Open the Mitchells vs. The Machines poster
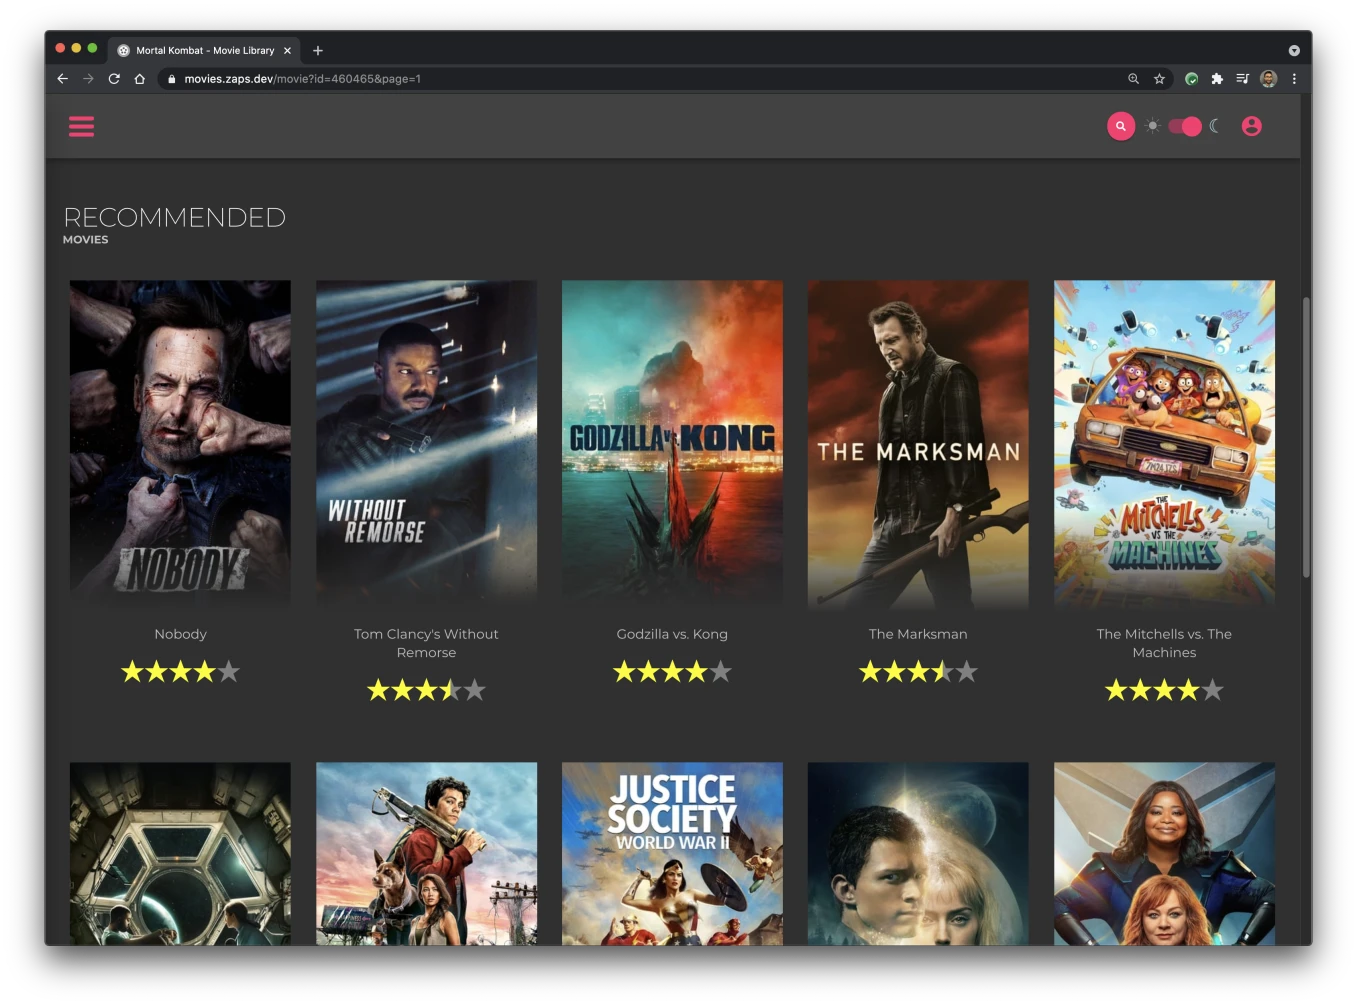Image resolution: width=1357 pixels, height=1005 pixels. click(1164, 443)
